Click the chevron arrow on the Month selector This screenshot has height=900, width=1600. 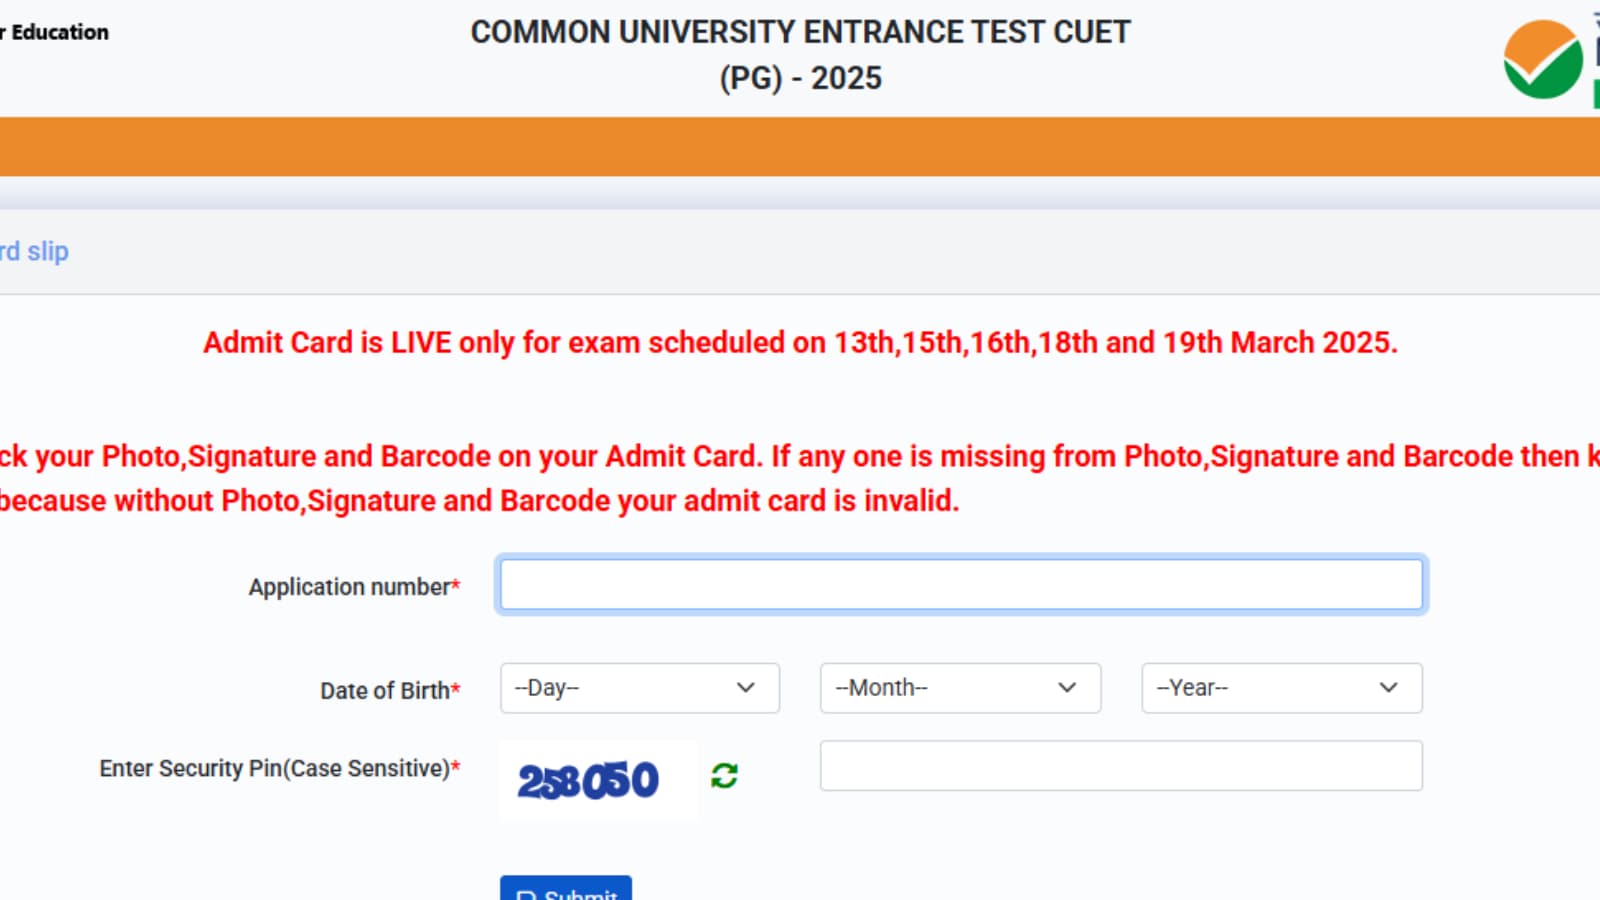click(1066, 688)
